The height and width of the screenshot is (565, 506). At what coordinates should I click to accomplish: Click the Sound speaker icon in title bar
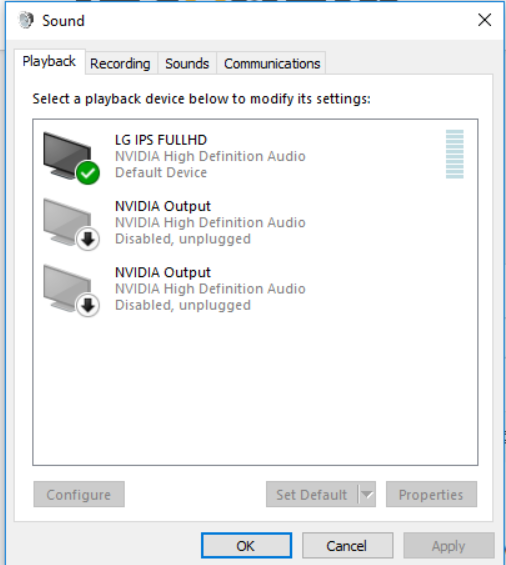coord(26,20)
